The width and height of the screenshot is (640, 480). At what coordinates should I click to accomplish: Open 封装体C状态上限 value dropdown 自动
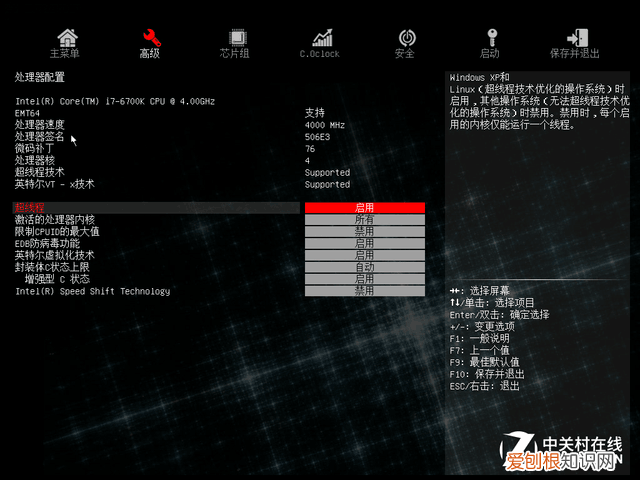pyautogui.click(x=364, y=268)
